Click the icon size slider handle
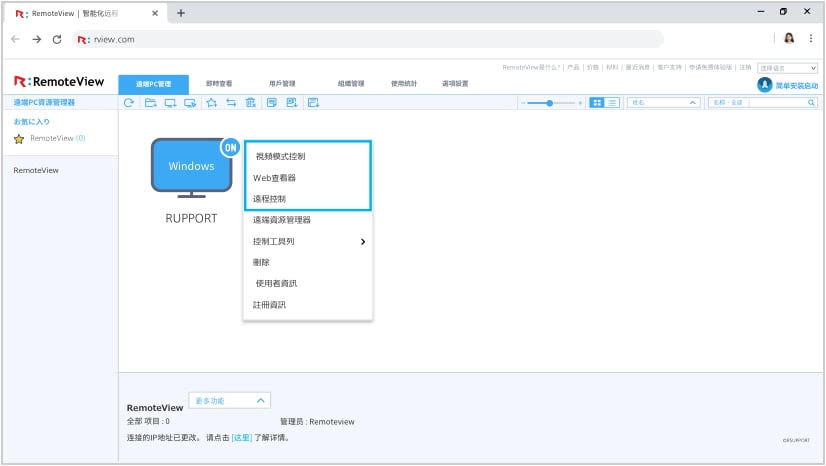 point(549,103)
